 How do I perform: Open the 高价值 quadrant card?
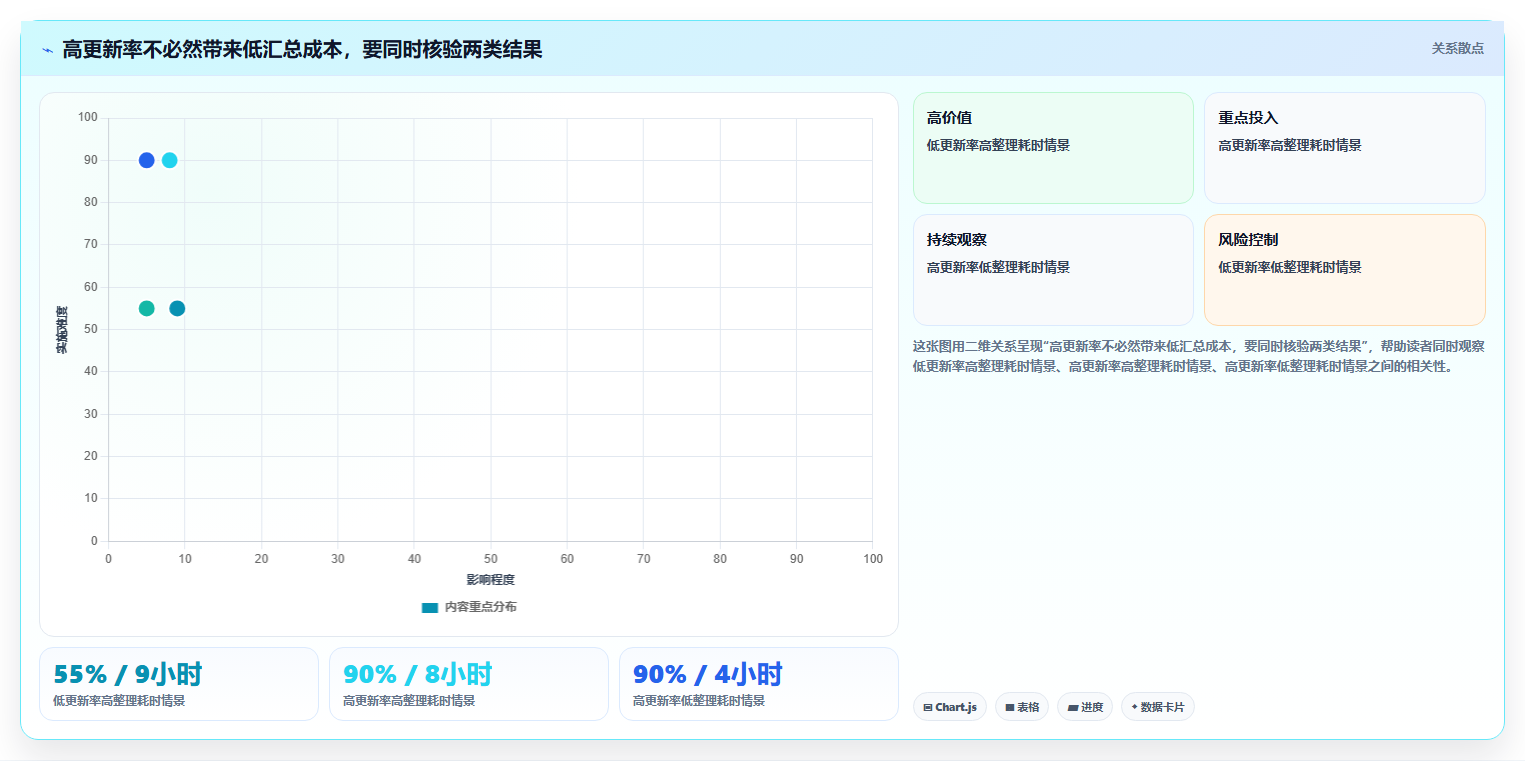[x=1053, y=148]
